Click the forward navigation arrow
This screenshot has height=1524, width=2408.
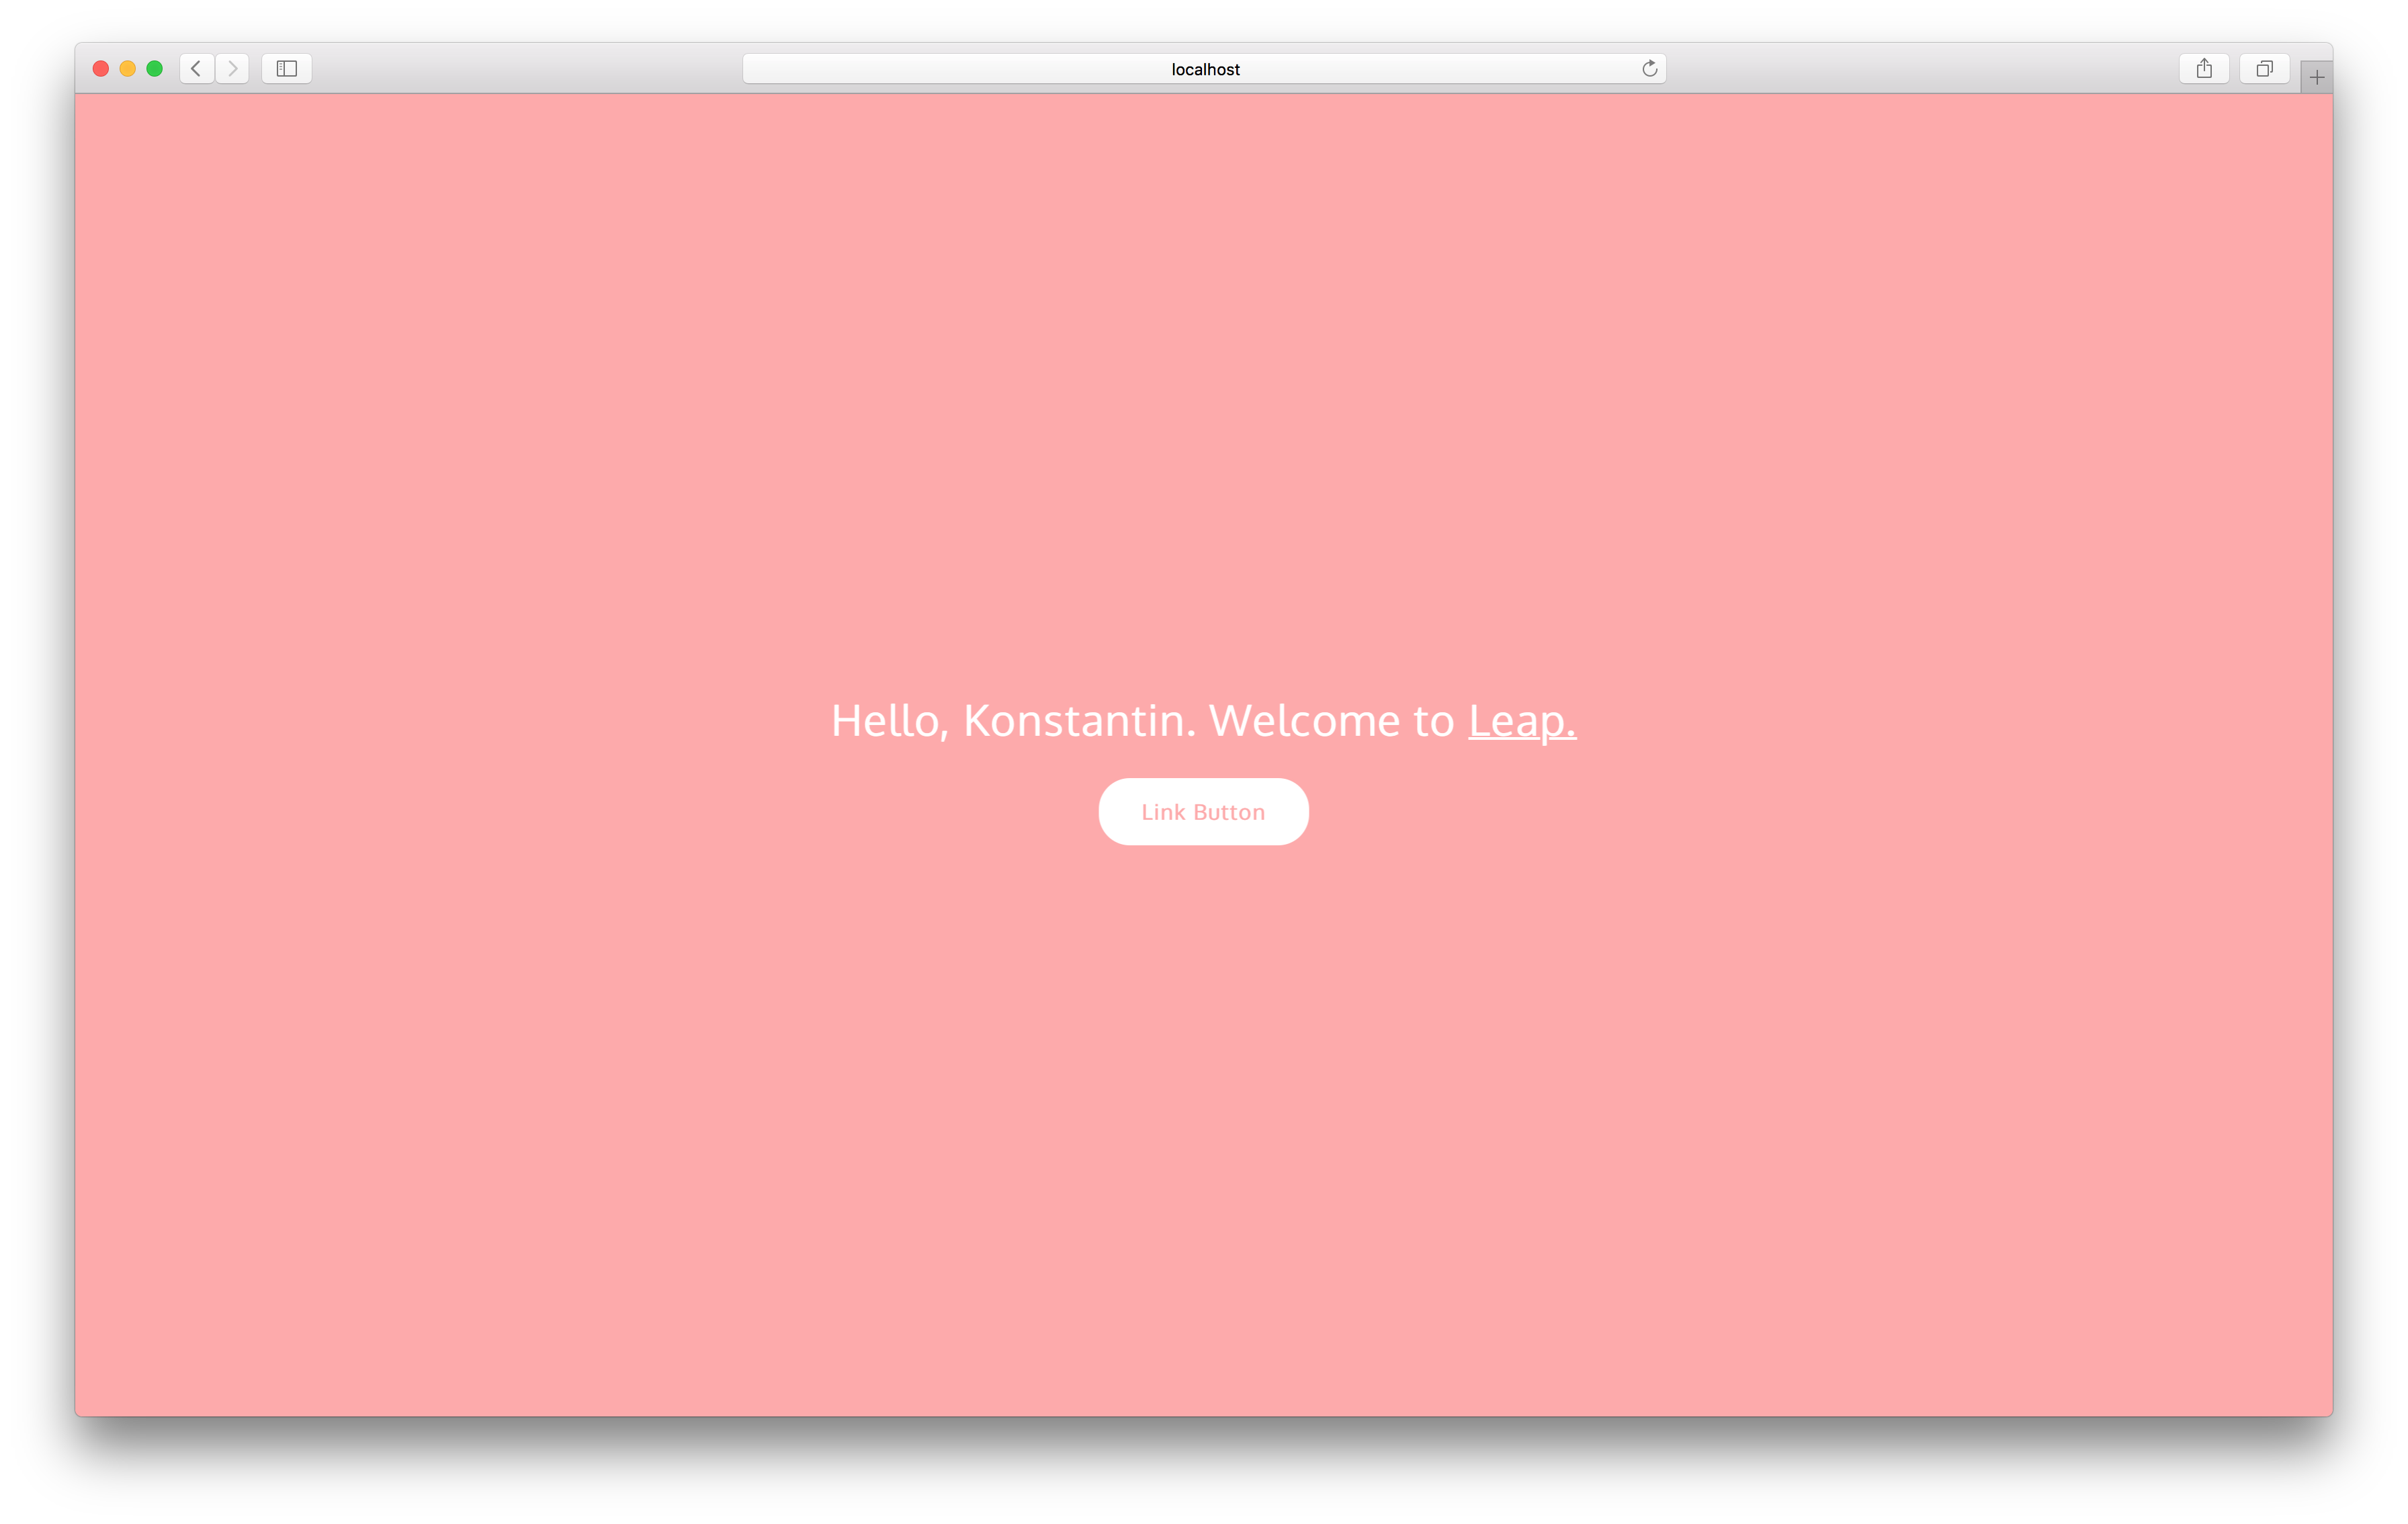pyautogui.click(x=232, y=69)
